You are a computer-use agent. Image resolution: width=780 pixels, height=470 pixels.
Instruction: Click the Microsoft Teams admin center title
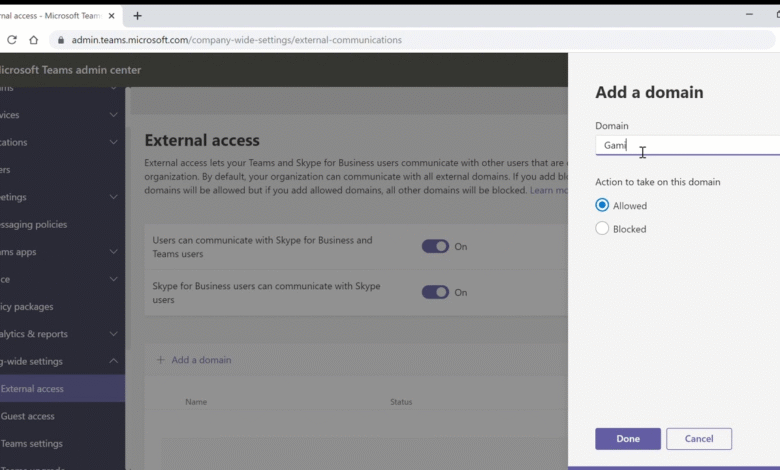pos(70,70)
